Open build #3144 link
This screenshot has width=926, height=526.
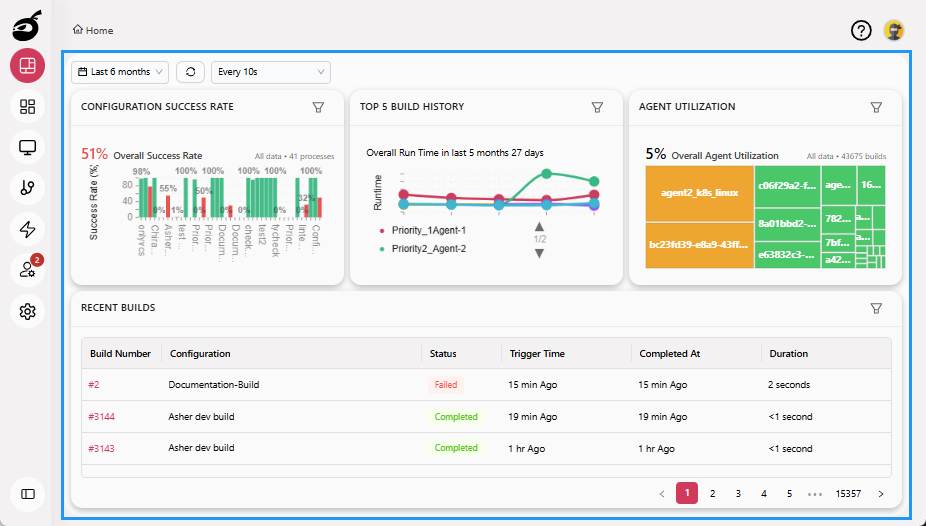101,417
